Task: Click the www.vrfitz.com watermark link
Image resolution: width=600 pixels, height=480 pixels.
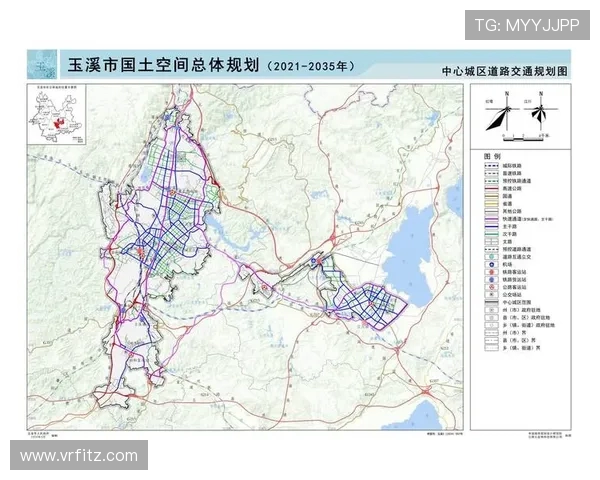Action: (79, 455)
